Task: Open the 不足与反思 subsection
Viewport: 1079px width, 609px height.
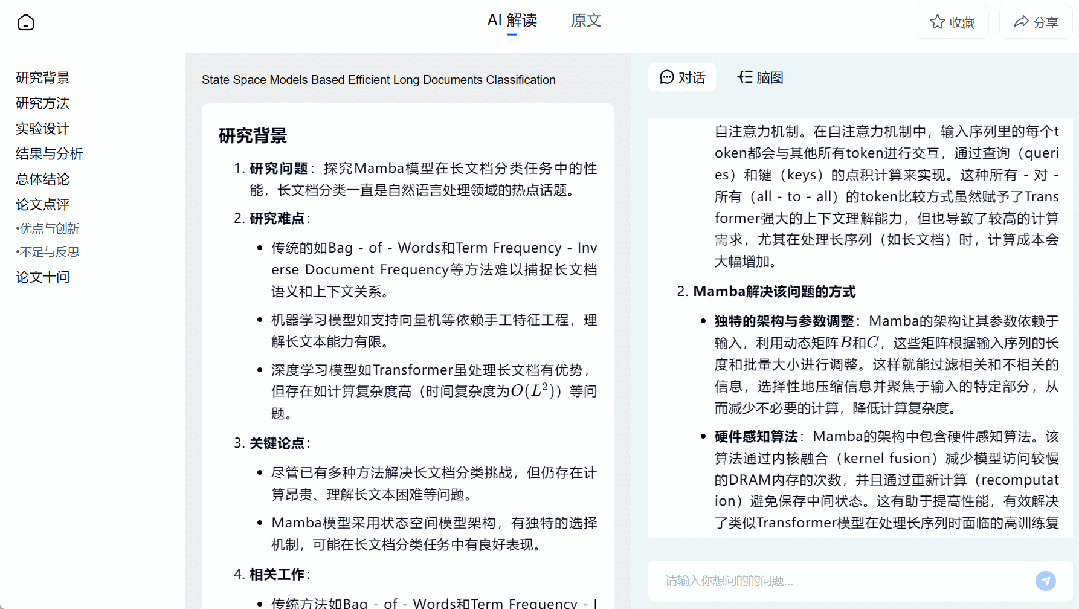Action: click(x=48, y=252)
